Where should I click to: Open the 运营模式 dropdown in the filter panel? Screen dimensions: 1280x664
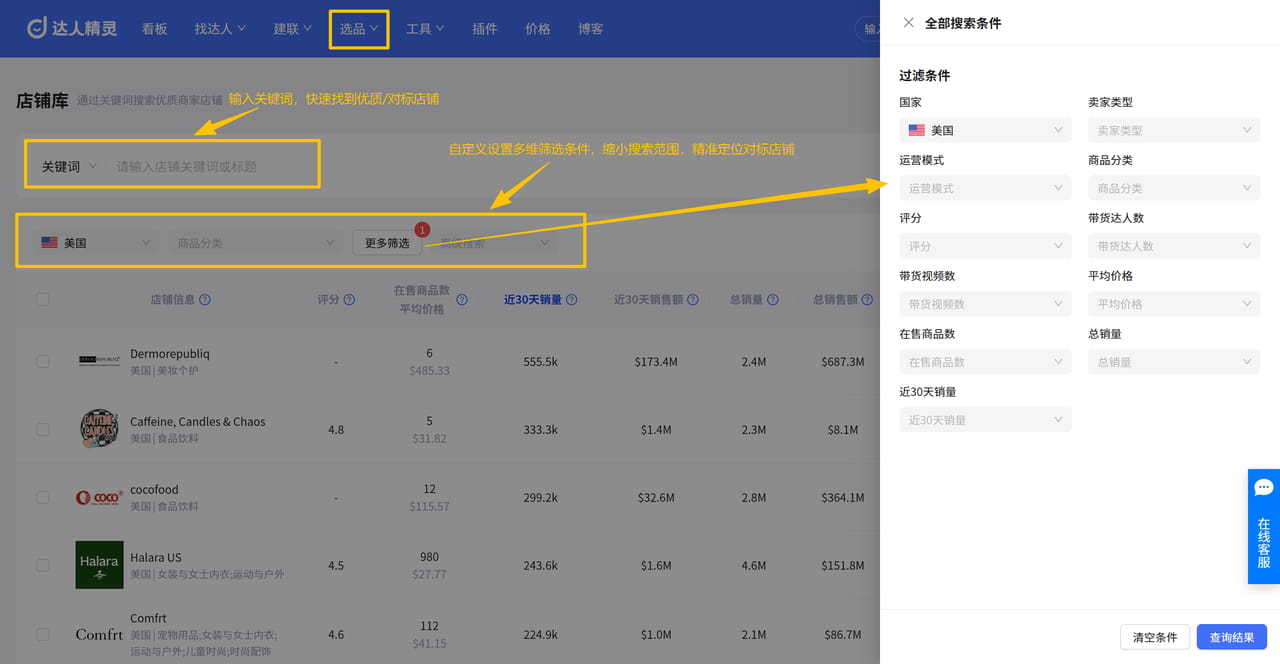point(985,187)
